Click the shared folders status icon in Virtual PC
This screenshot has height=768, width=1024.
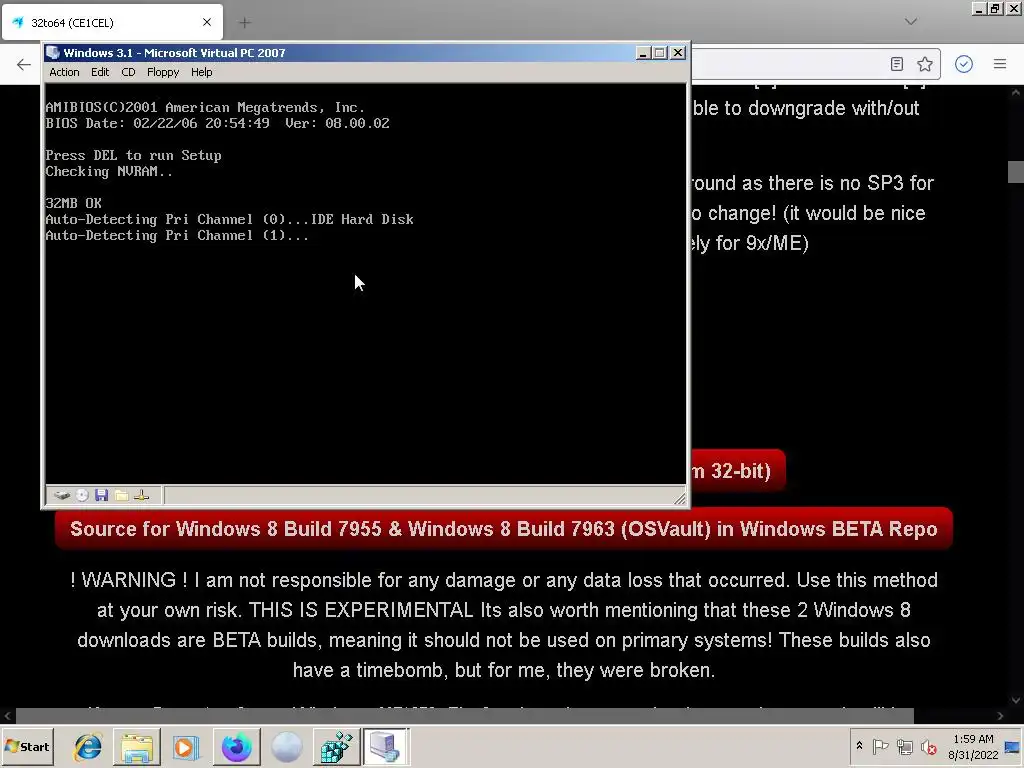[121, 495]
